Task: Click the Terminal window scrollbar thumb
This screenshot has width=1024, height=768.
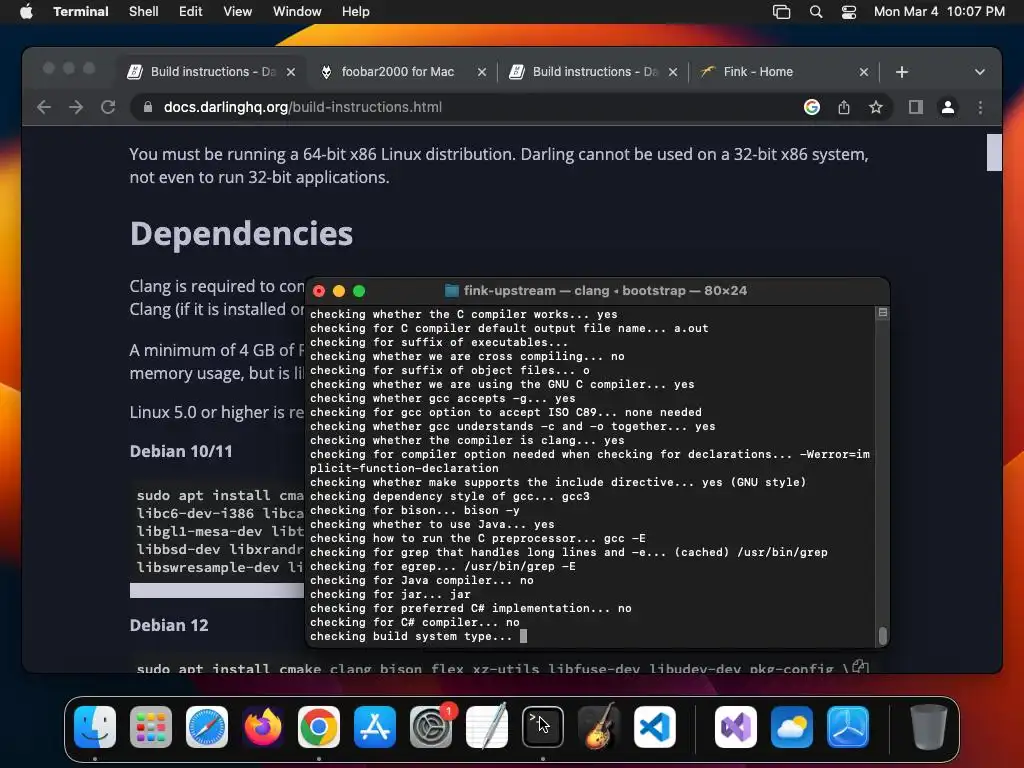Action: click(883, 635)
